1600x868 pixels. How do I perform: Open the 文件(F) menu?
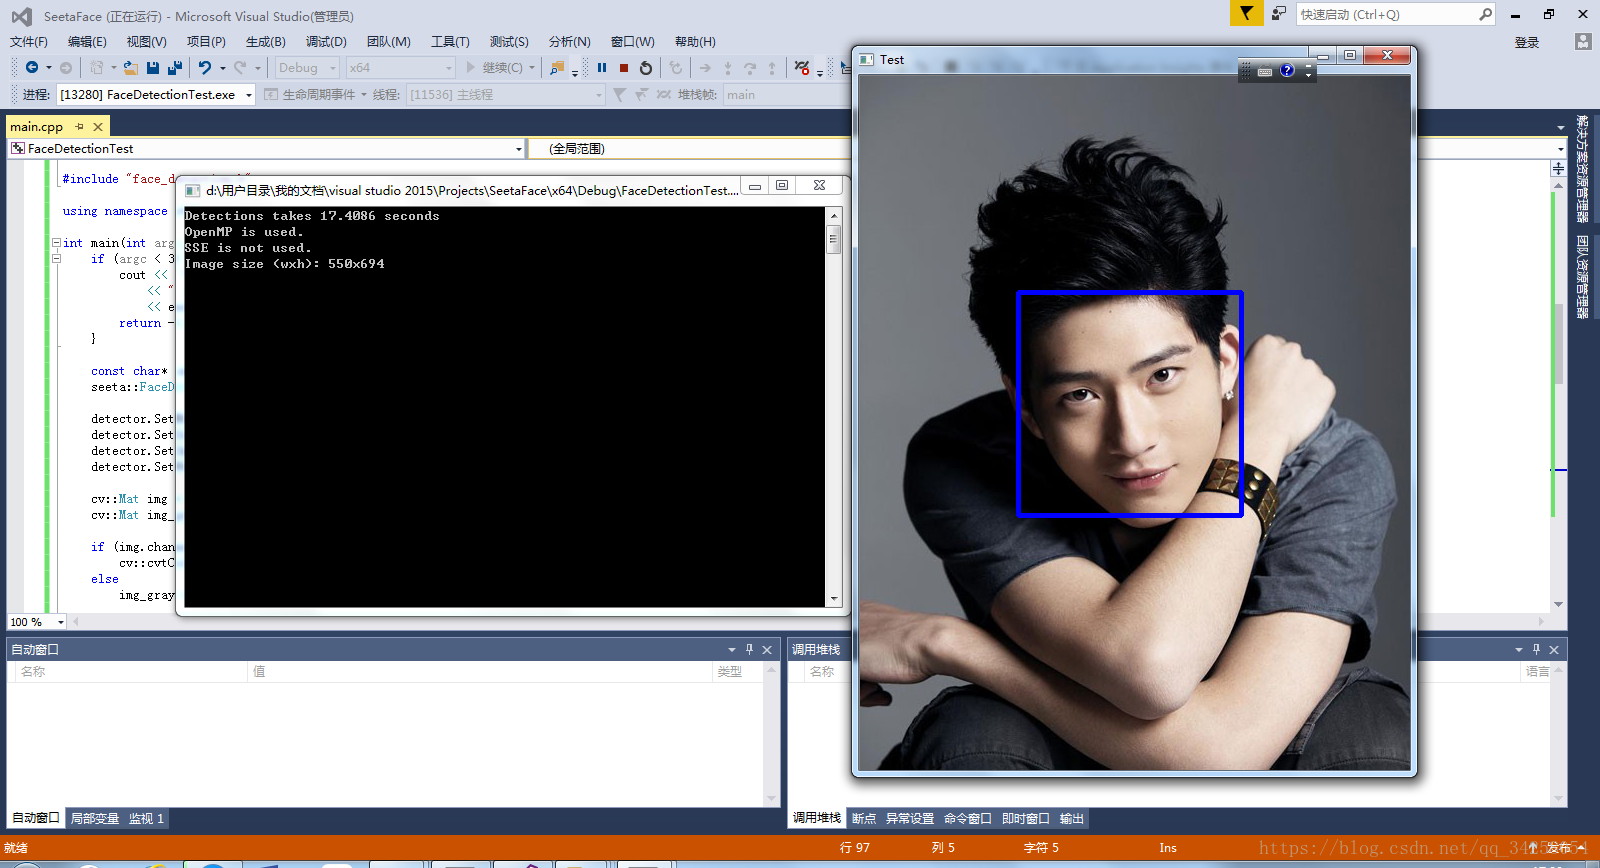(29, 42)
